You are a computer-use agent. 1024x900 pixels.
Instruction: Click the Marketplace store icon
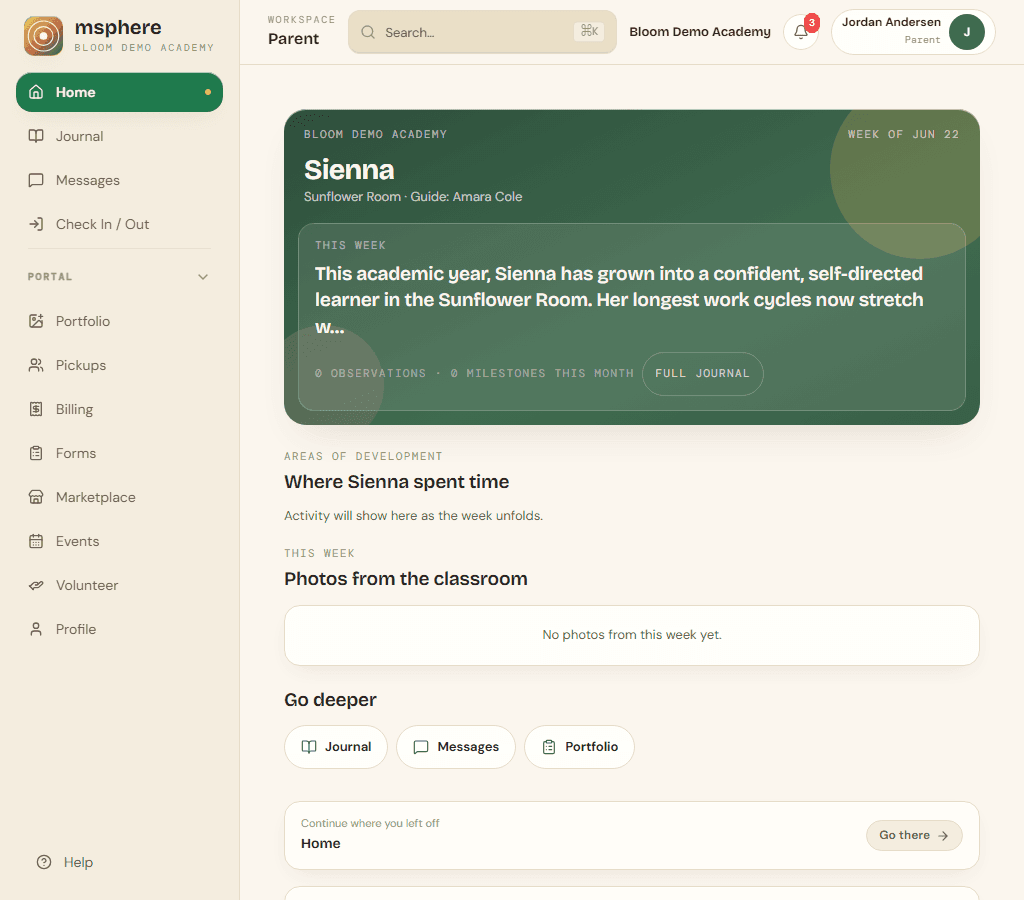tap(37, 497)
